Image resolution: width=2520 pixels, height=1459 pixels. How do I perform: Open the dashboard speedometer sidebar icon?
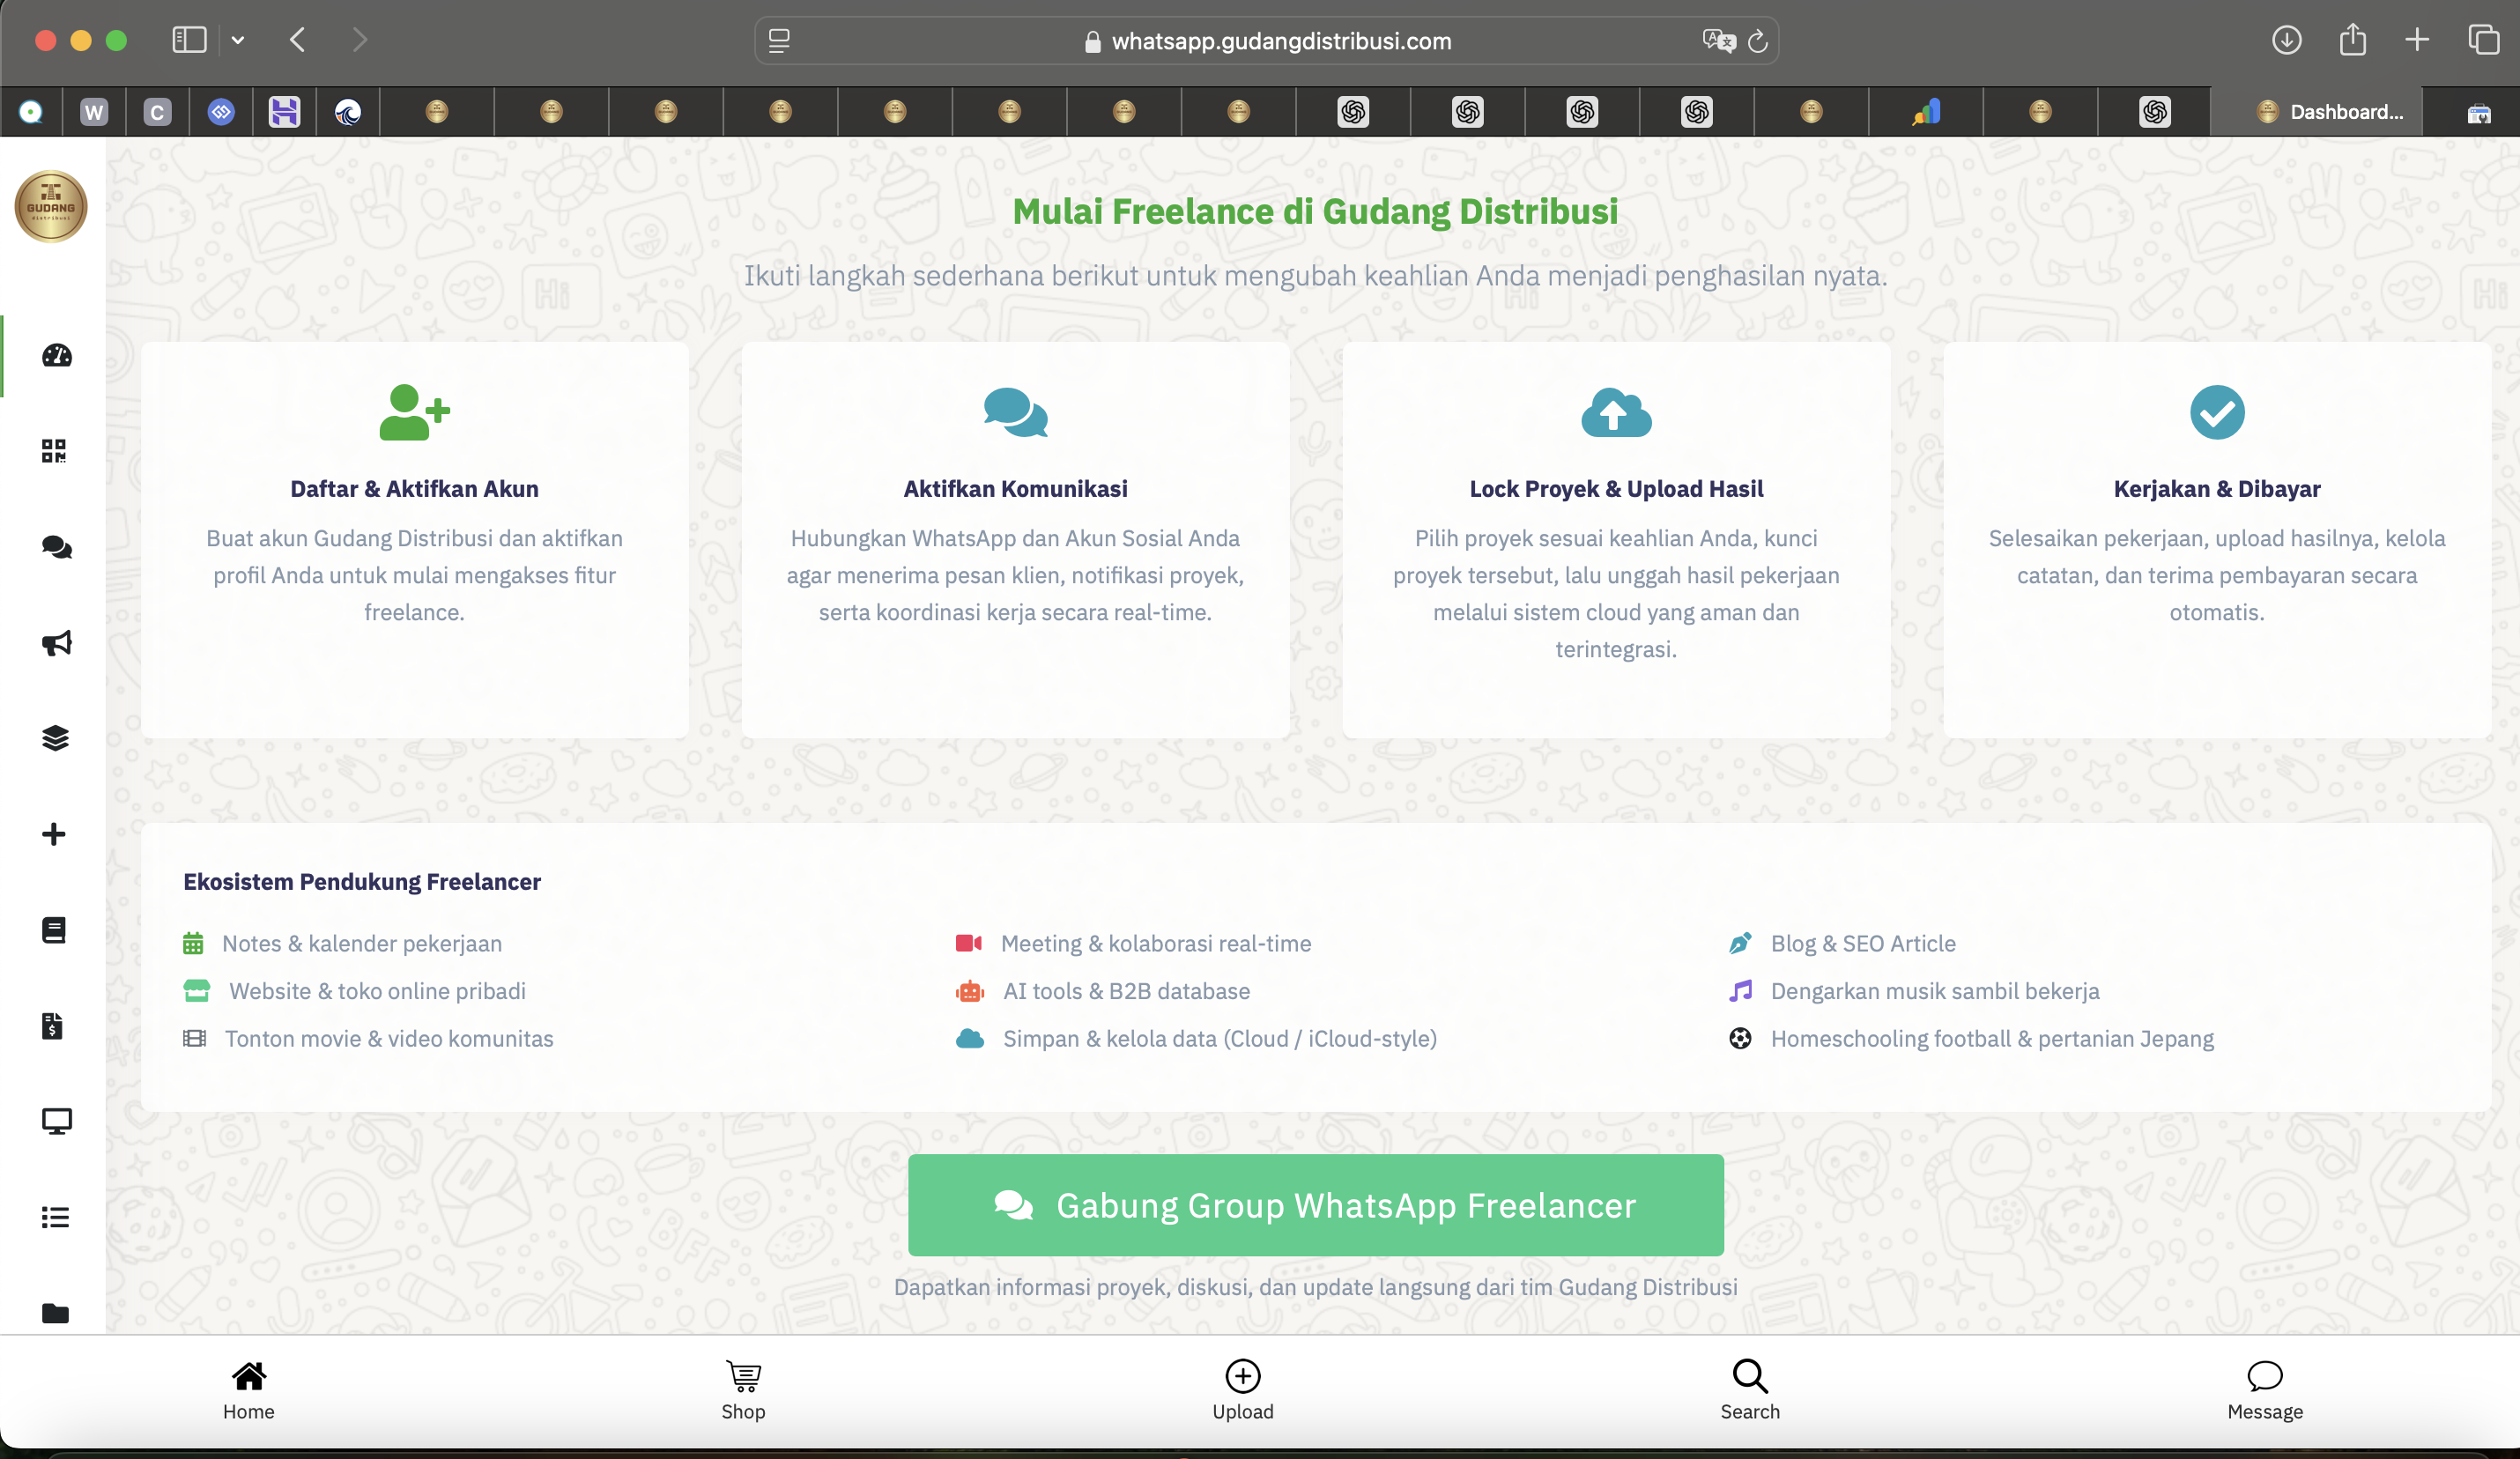pos(56,355)
